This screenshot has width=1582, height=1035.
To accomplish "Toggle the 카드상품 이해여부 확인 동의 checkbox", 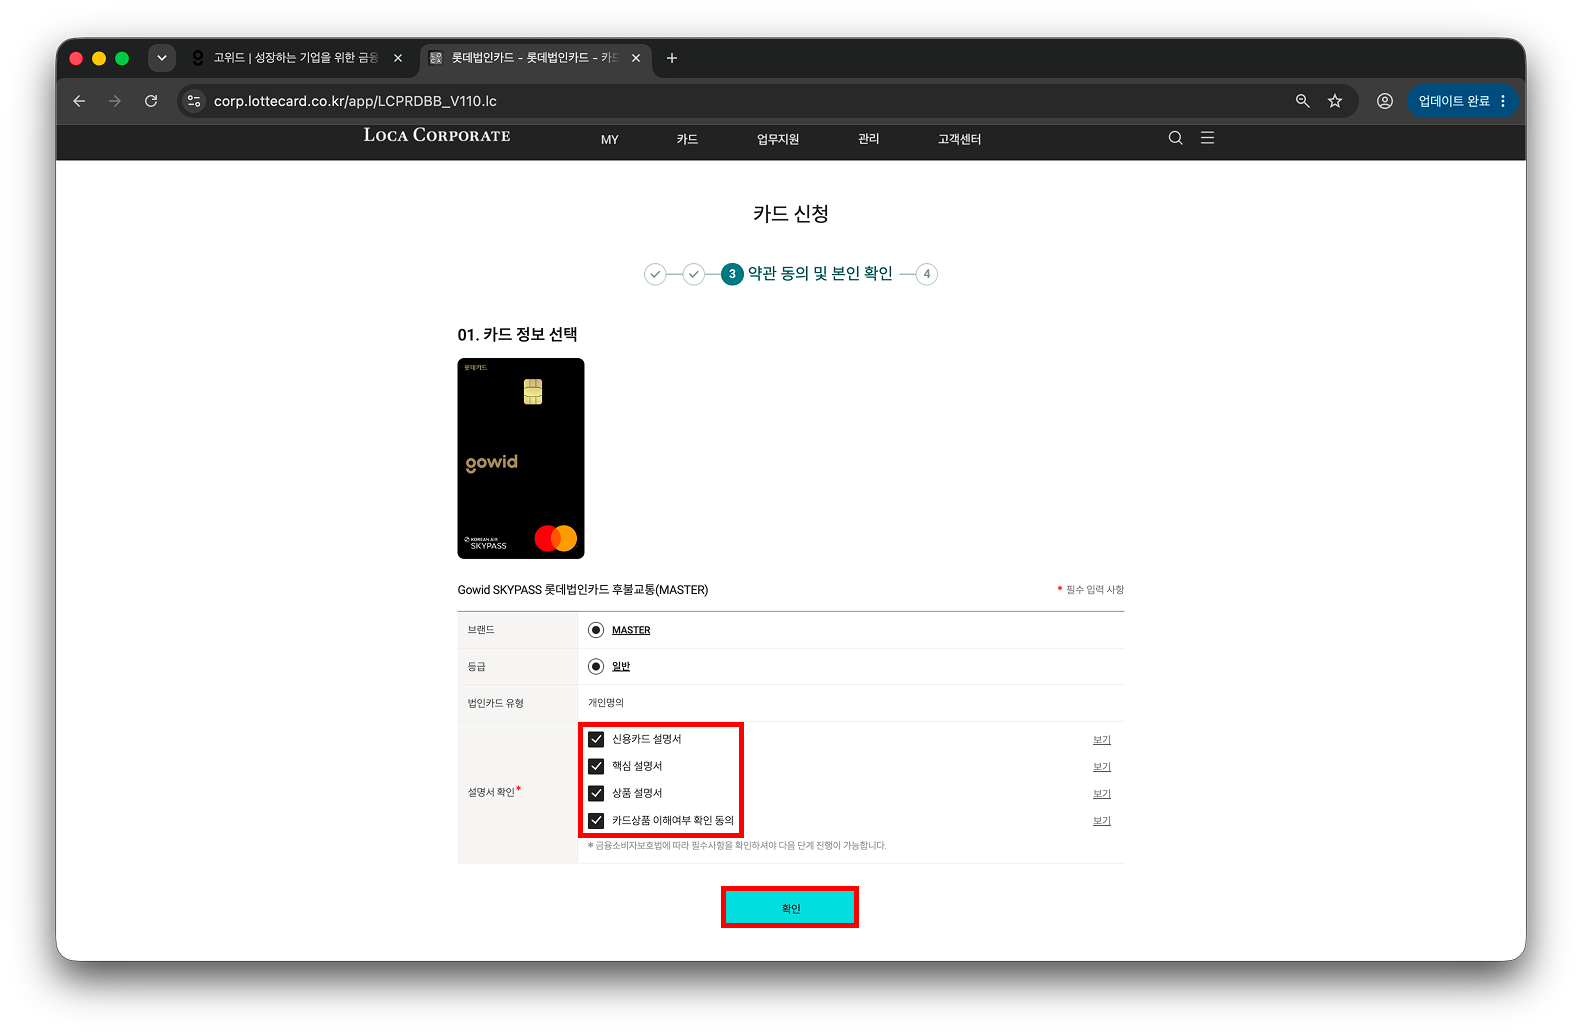I will point(596,820).
